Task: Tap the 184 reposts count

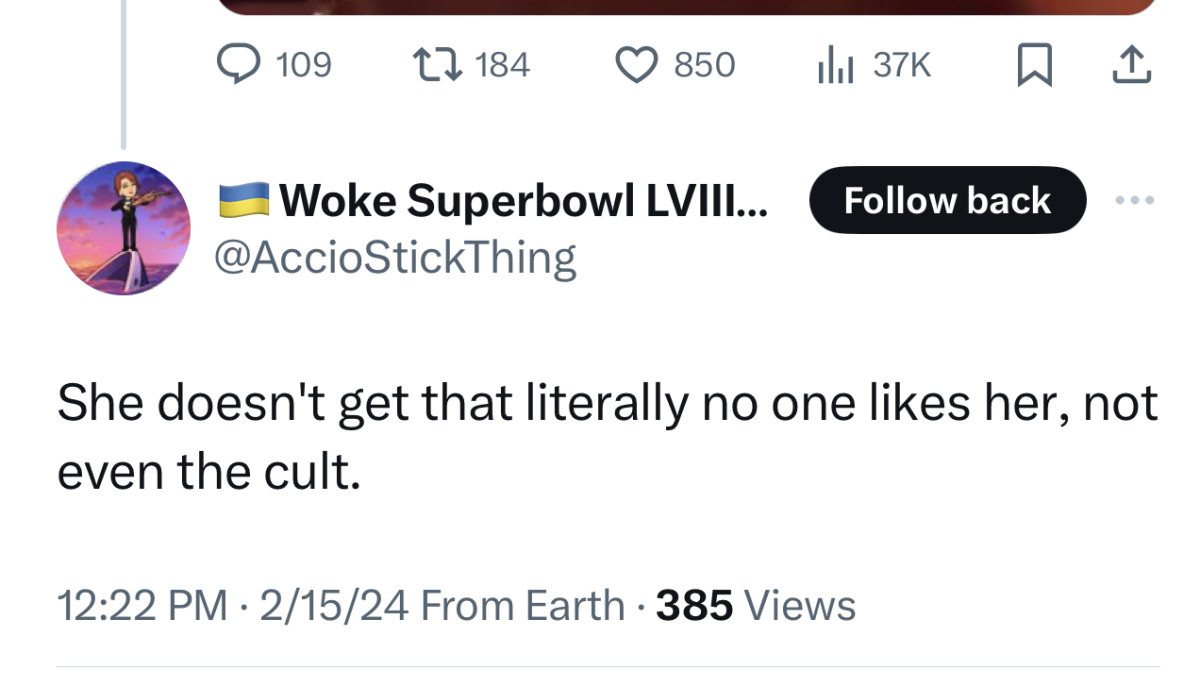Action: [x=502, y=66]
